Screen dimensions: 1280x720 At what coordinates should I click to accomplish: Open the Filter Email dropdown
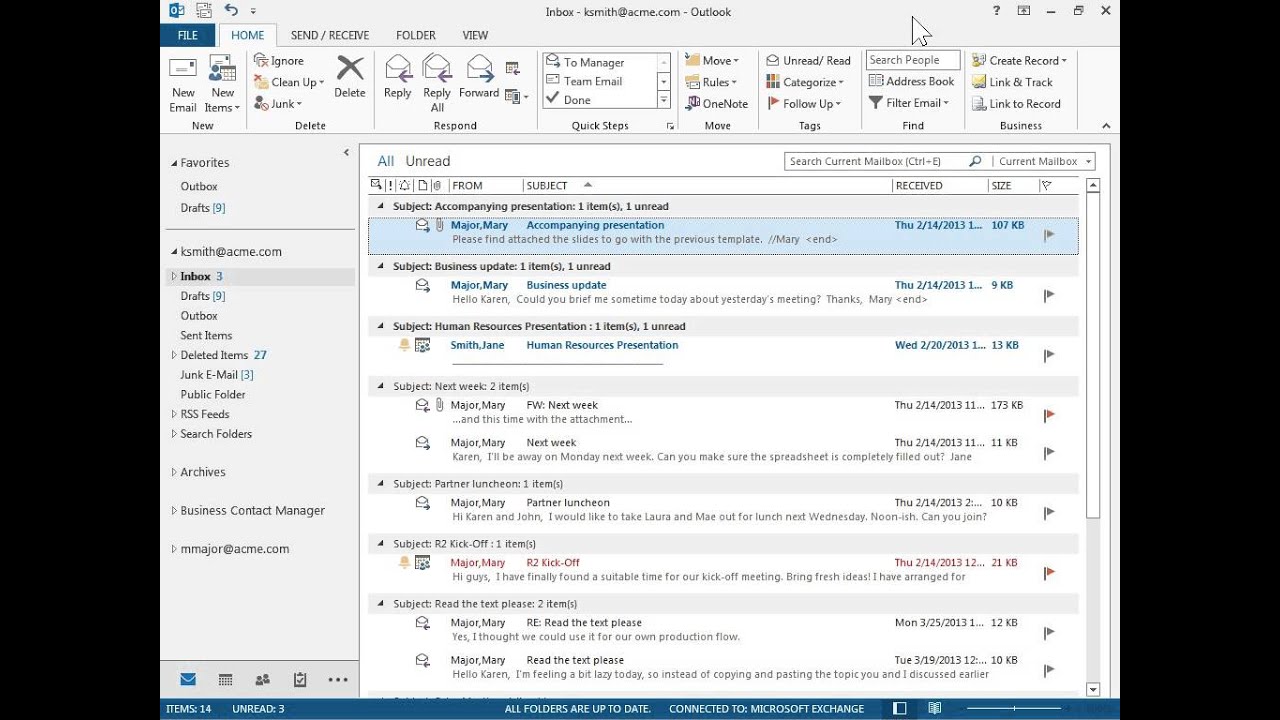(x=909, y=102)
